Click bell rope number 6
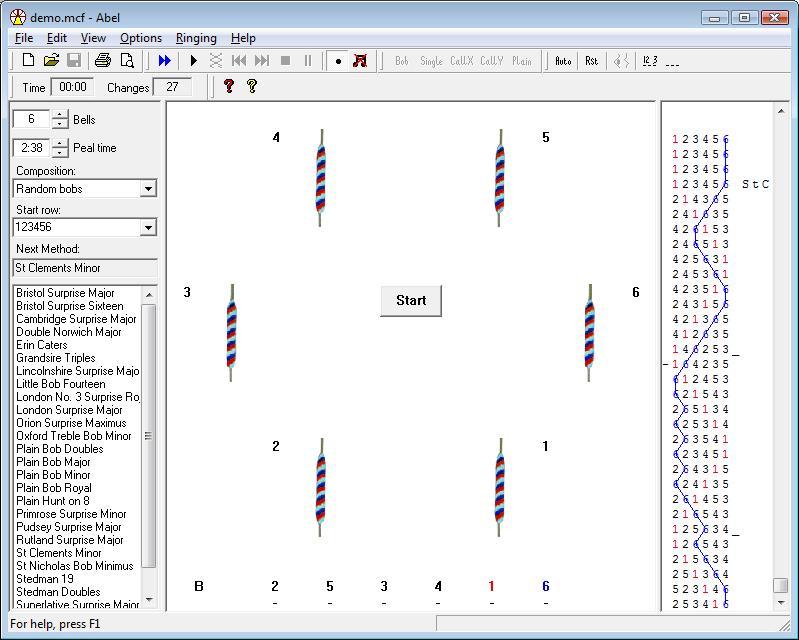This screenshot has height=640, width=799. [x=590, y=333]
